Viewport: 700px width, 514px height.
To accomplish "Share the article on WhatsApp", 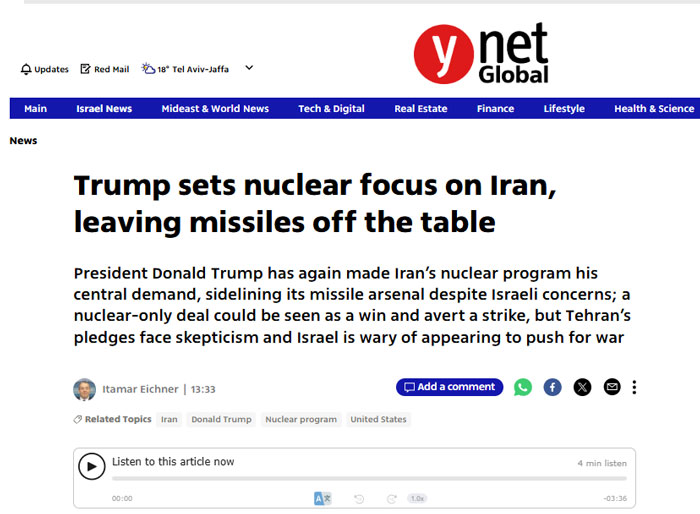I will 523,387.
